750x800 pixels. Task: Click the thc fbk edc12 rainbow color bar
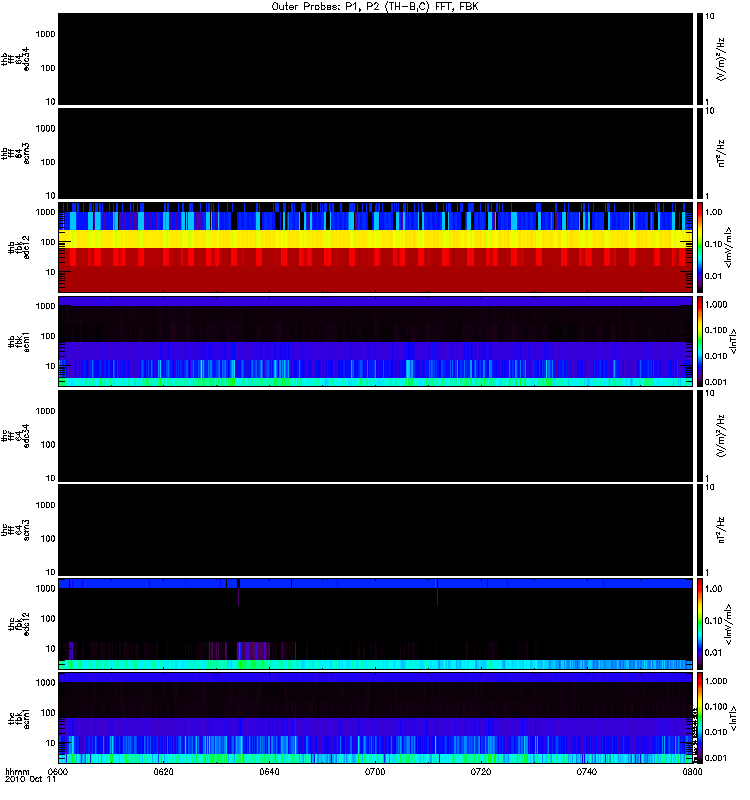(700, 624)
